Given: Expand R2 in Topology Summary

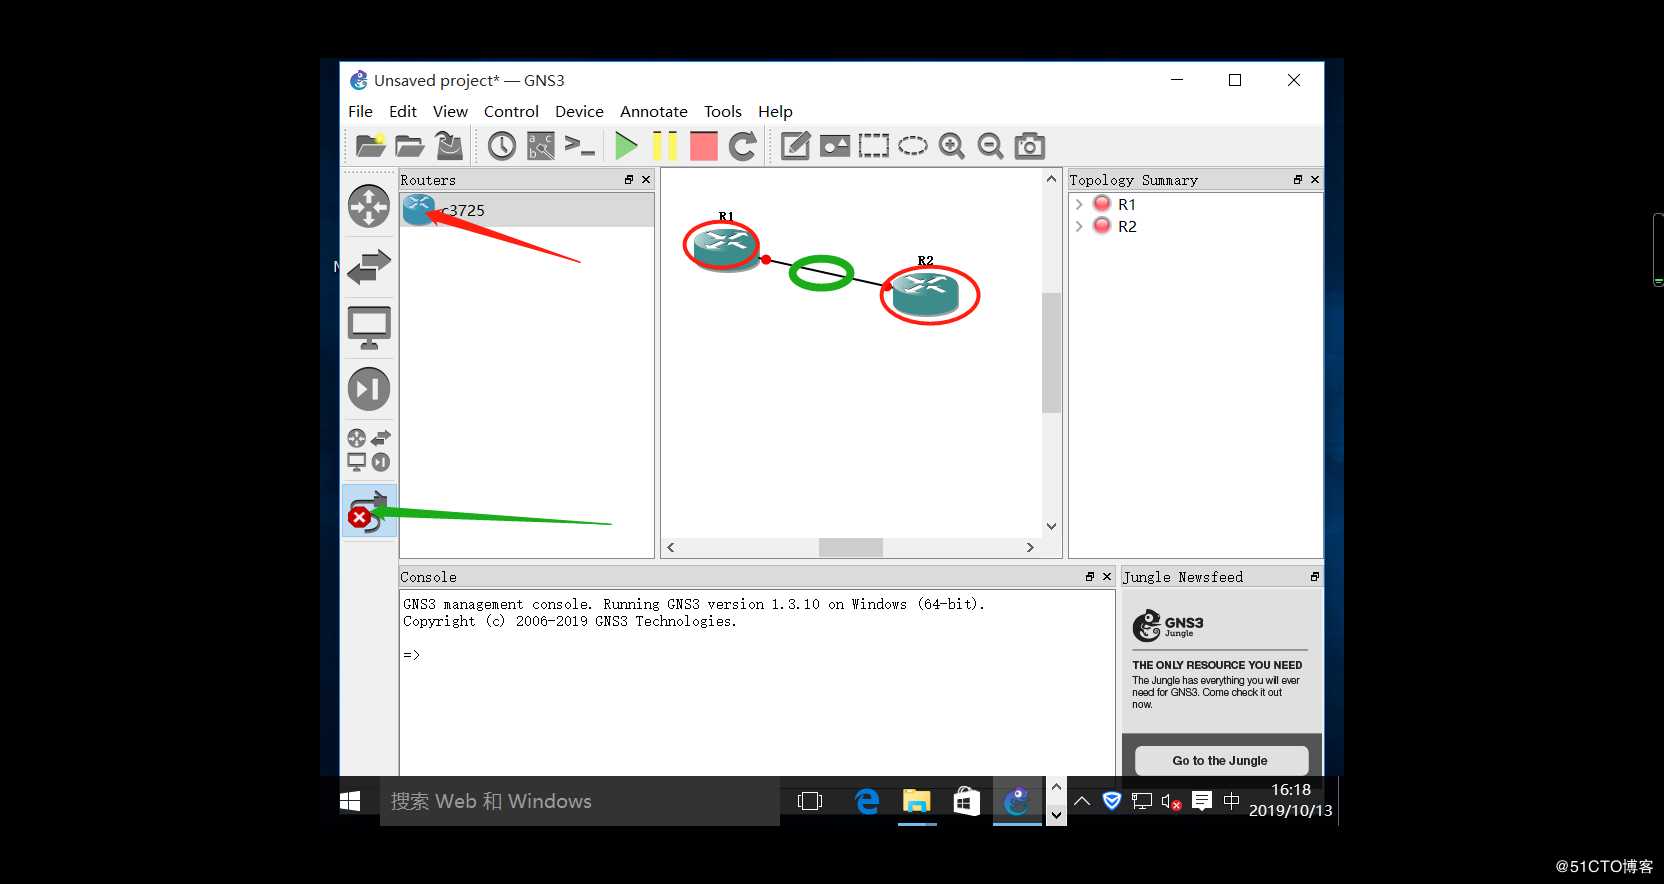Looking at the screenshot, I should click(x=1079, y=226).
